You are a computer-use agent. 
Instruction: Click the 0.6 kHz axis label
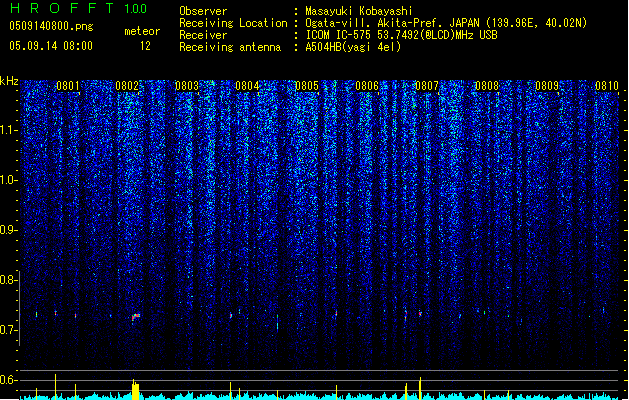(9, 380)
